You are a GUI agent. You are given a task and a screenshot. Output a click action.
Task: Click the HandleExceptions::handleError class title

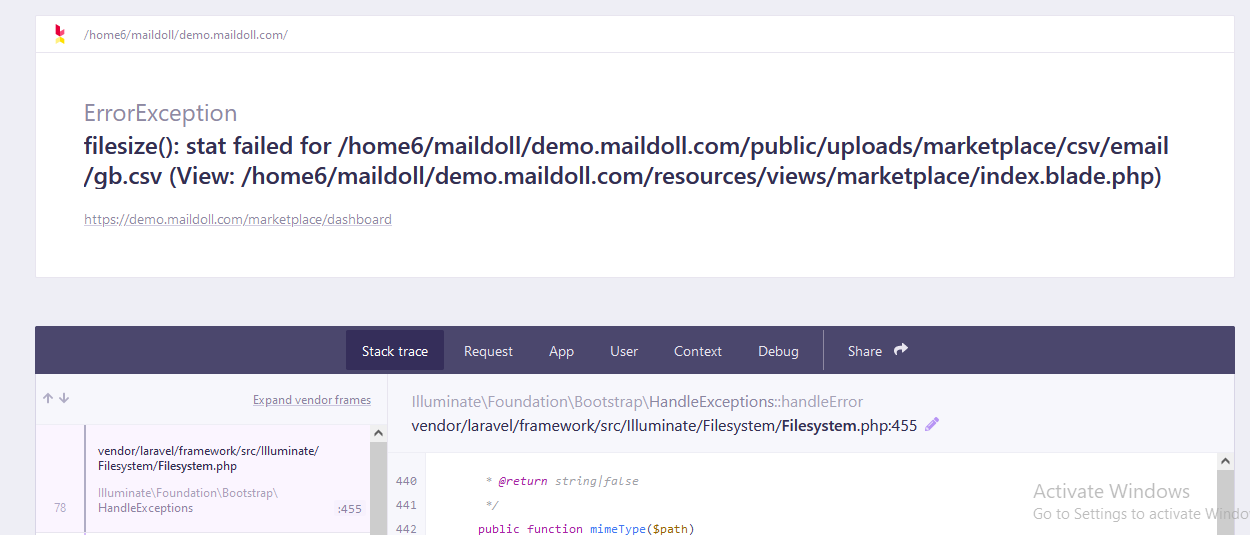[637, 402]
